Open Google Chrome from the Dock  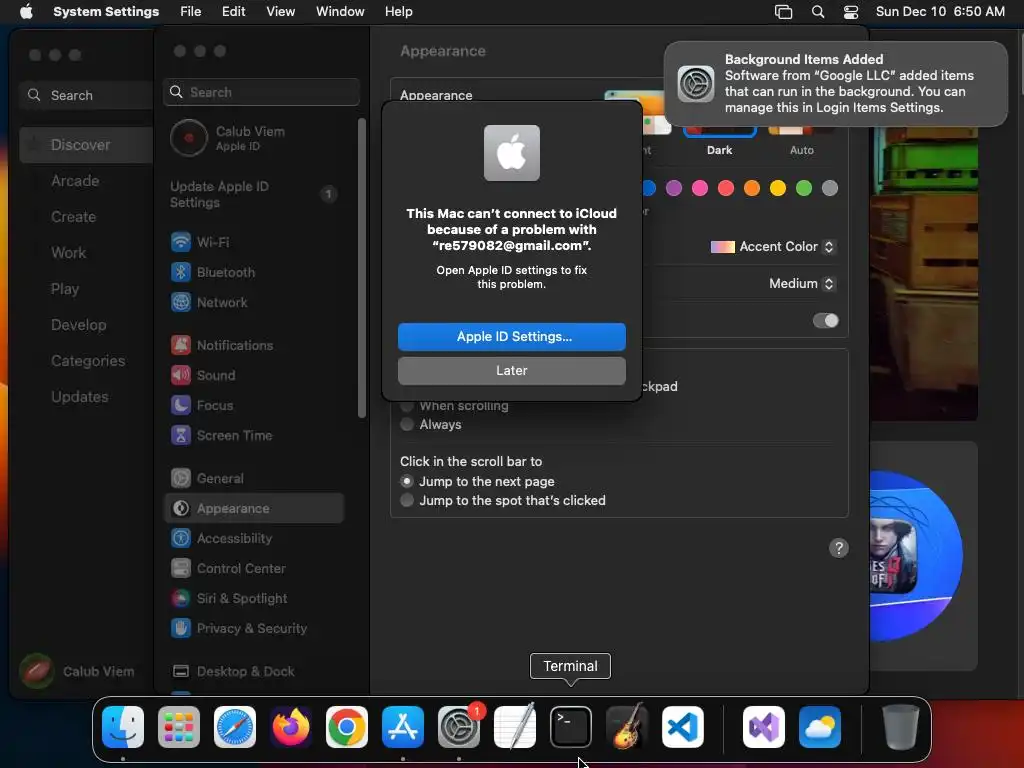coord(347,726)
